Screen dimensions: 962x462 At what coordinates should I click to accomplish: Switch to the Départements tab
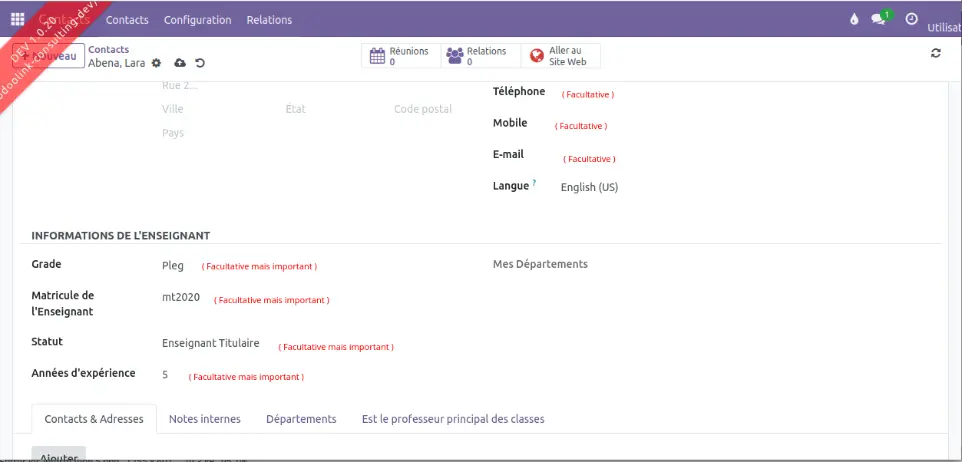(x=301, y=419)
